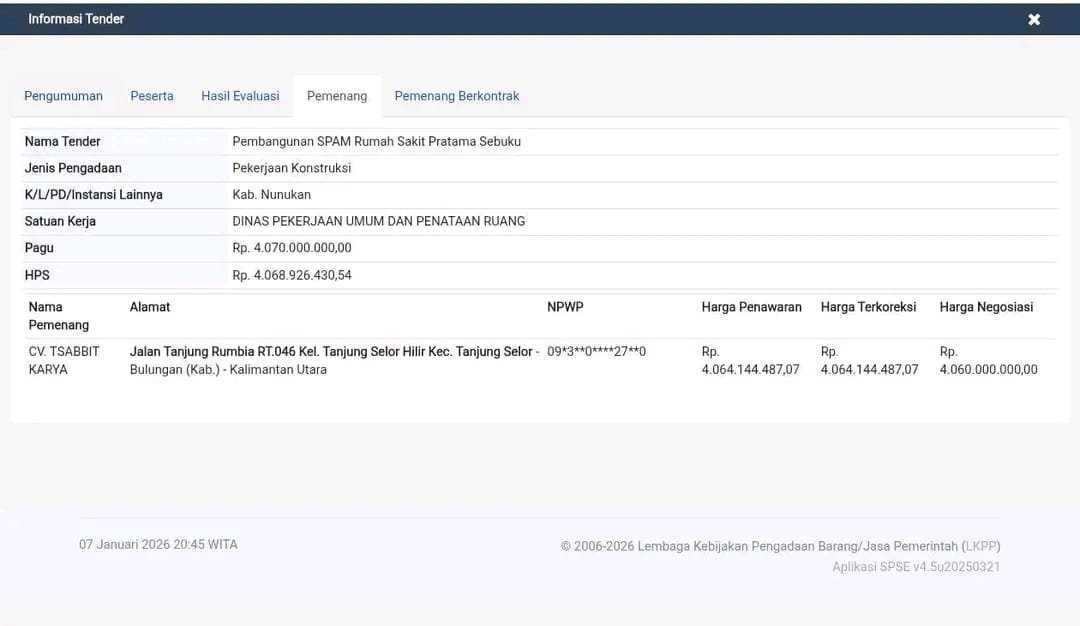Open the Pemenang Berkontrak tab

tap(457, 96)
